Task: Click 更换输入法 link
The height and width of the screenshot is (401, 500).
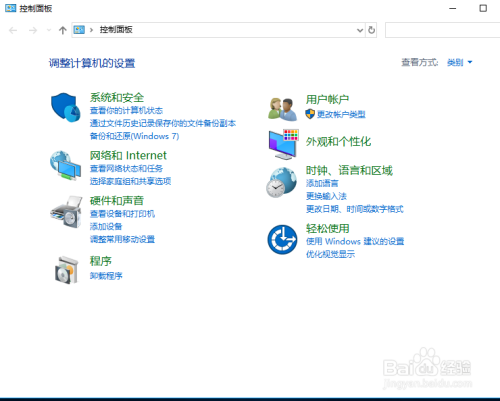Action: point(326,196)
